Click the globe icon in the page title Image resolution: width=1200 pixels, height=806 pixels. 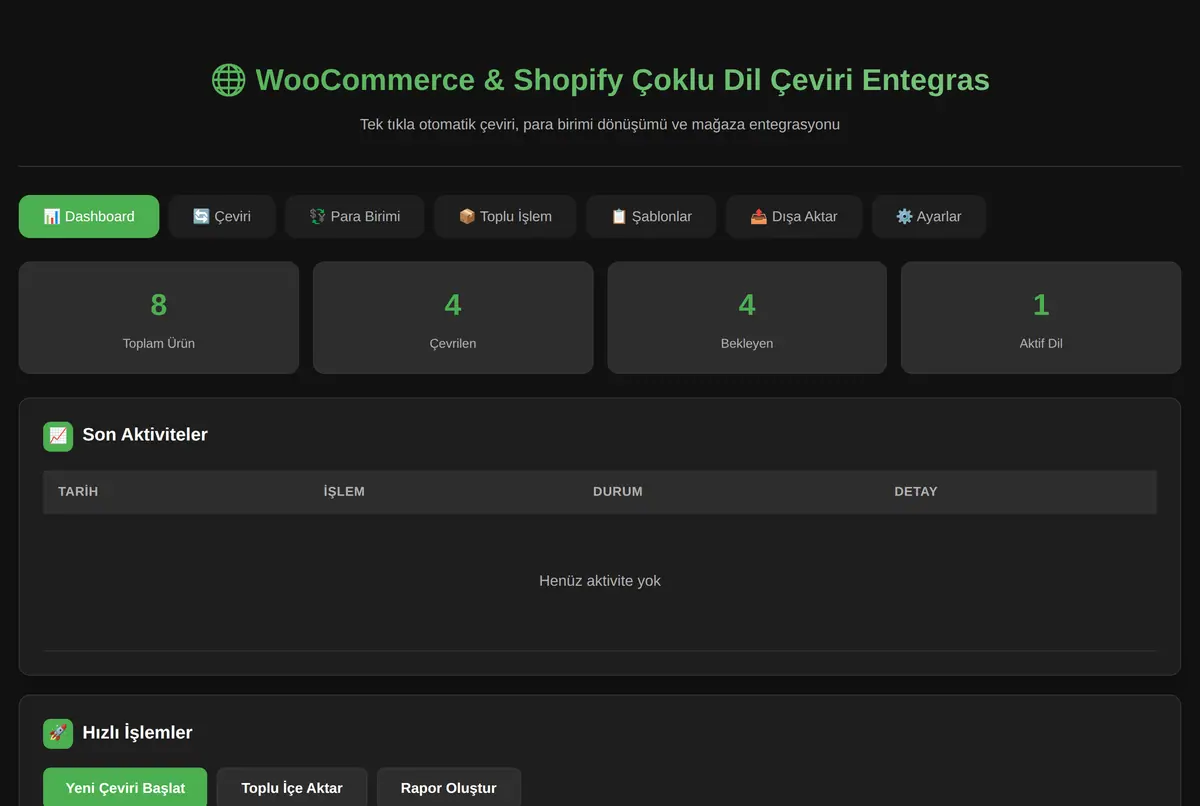tap(228, 80)
